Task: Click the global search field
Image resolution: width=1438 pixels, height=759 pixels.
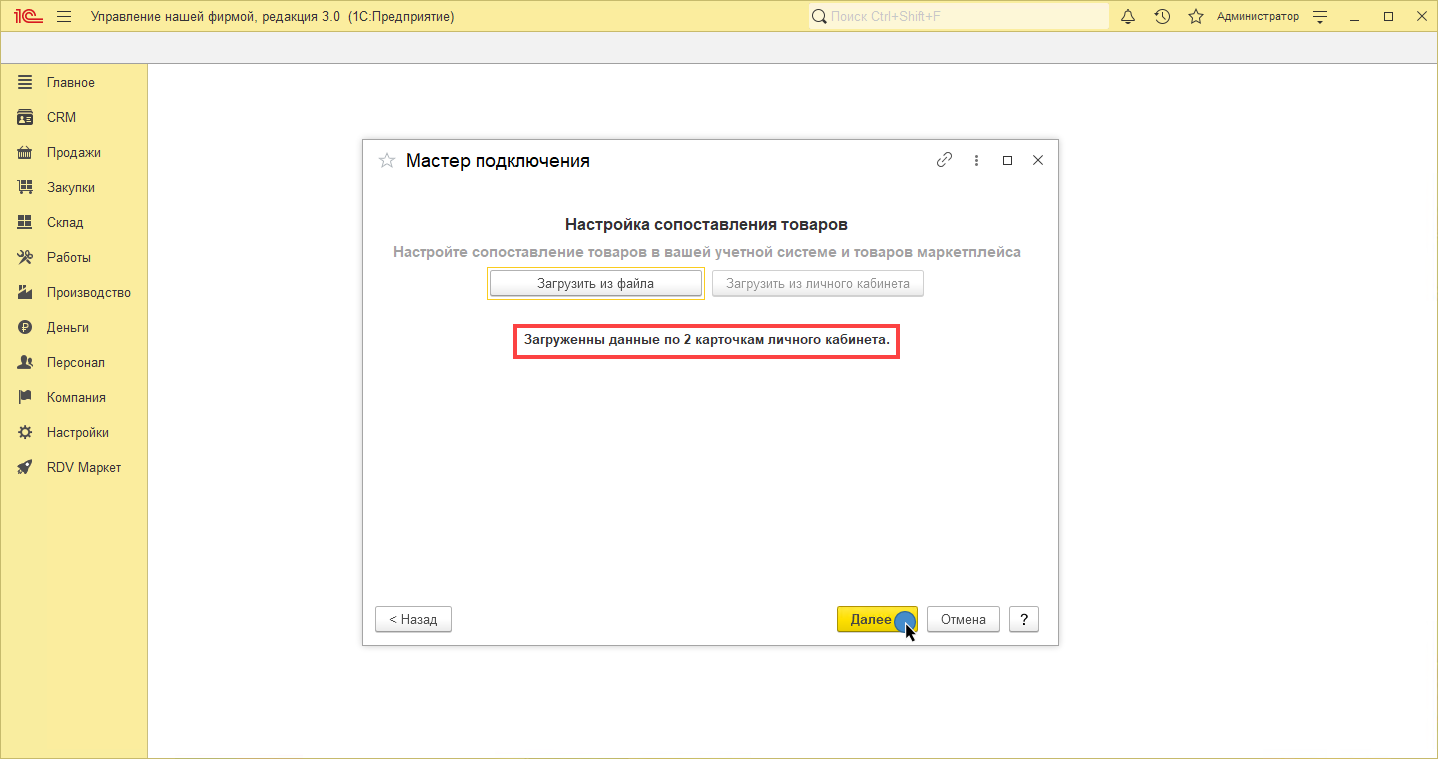Action: (959, 16)
